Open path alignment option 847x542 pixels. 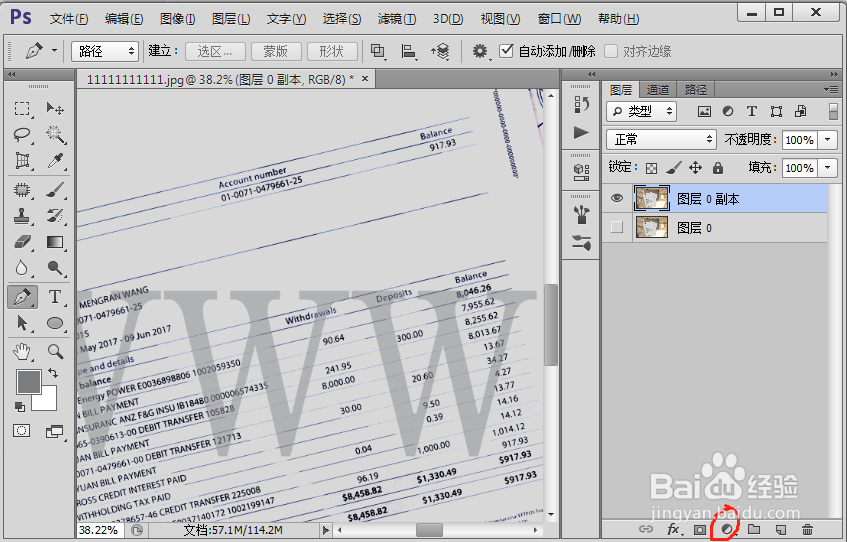pos(408,51)
